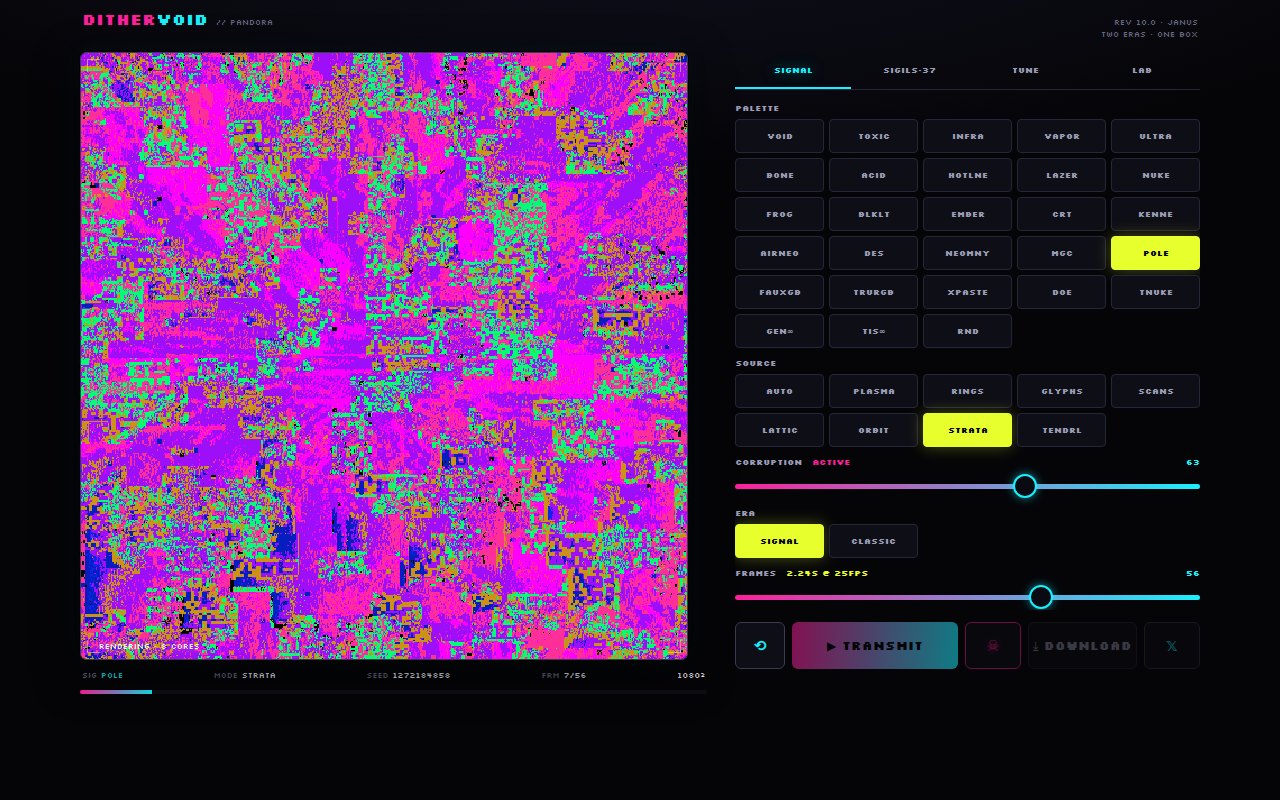Select the FauxGB palette
1280x800 pixels.
780,292
